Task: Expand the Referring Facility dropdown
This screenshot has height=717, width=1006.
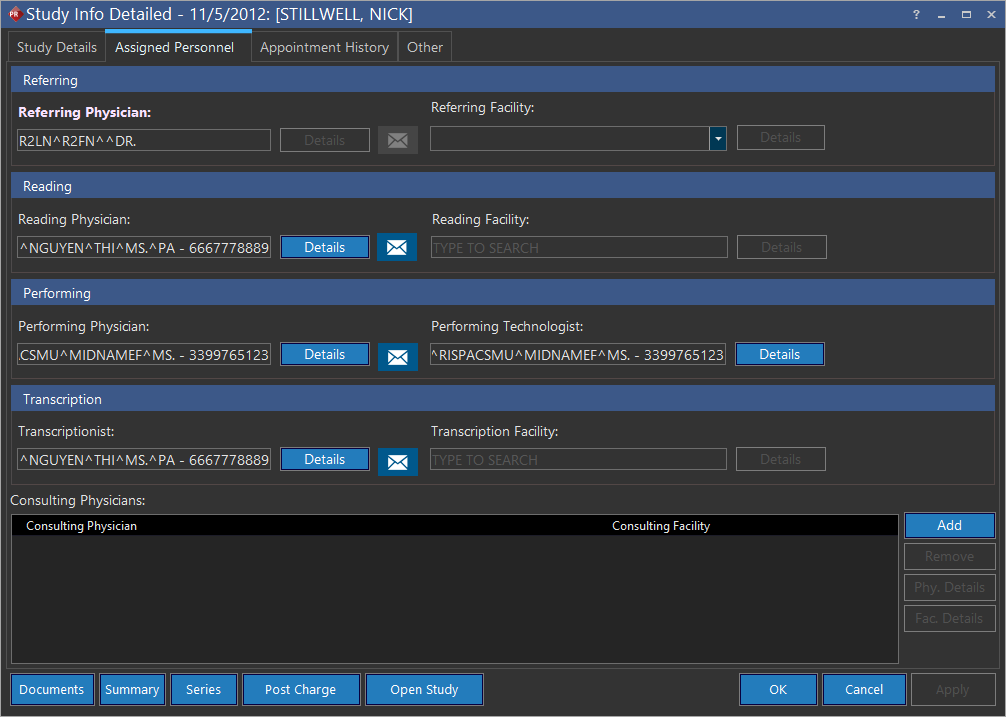Action: (x=717, y=139)
